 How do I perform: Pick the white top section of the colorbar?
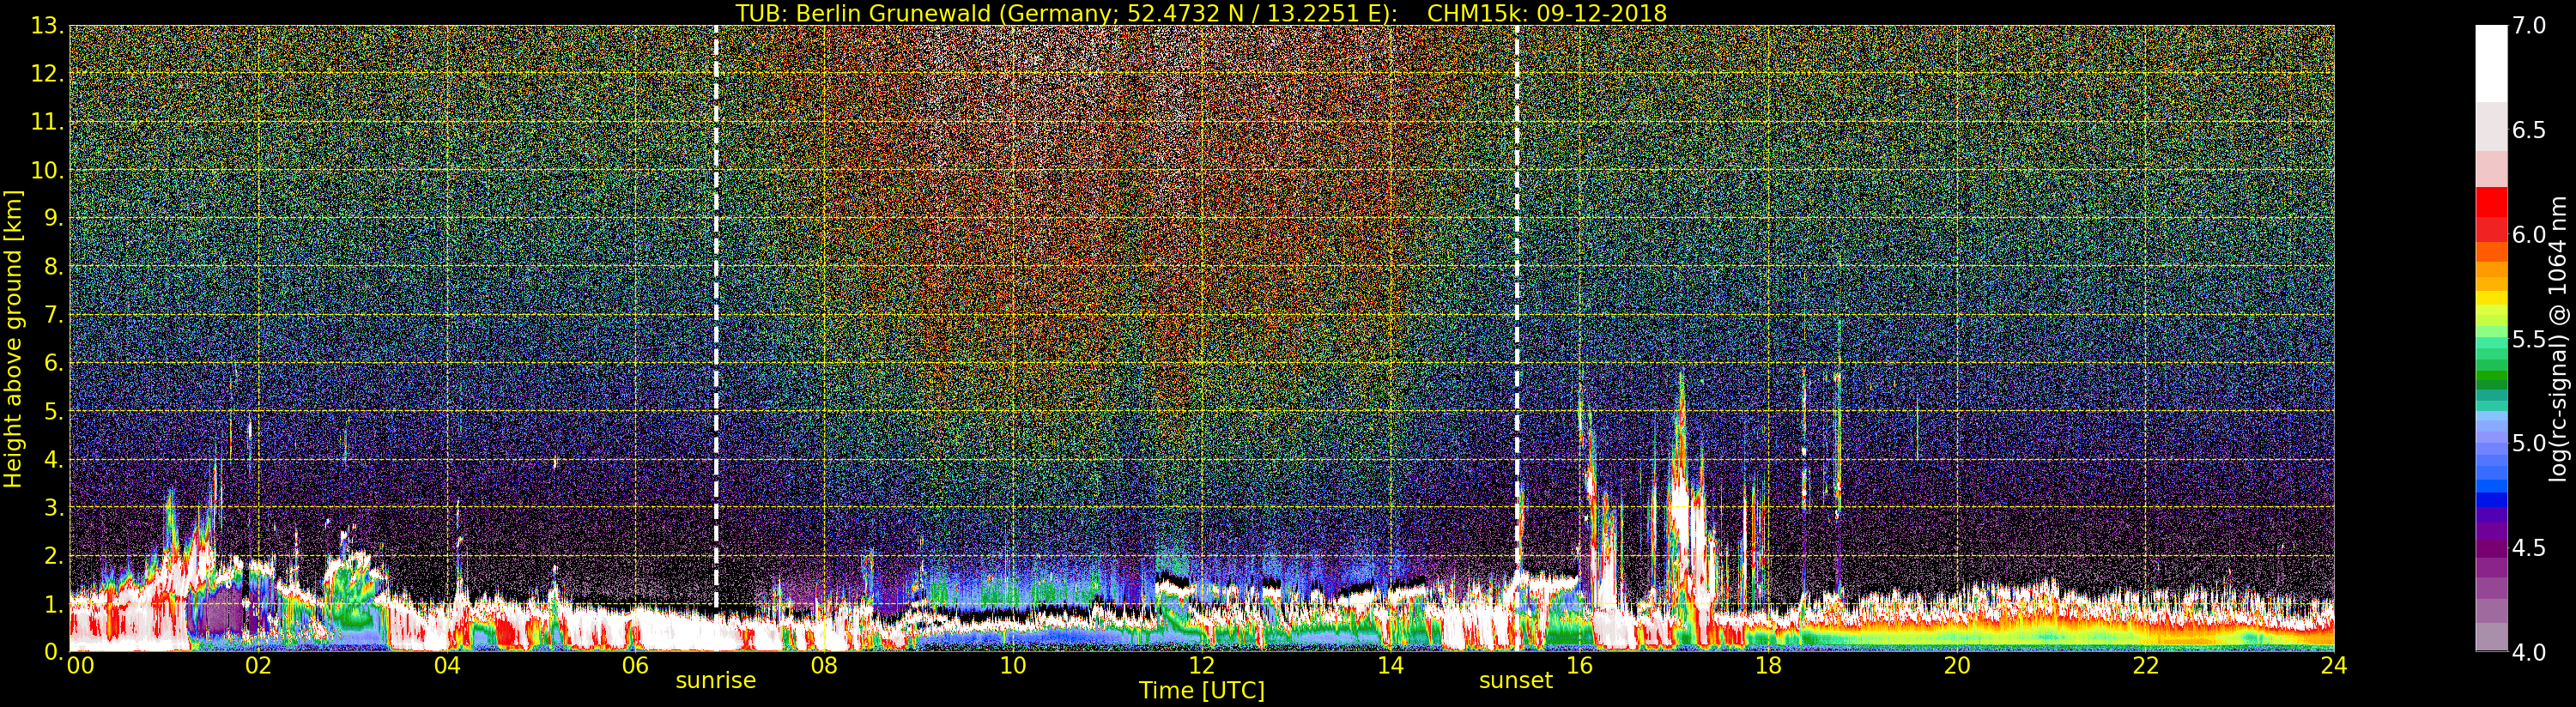point(2491,60)
